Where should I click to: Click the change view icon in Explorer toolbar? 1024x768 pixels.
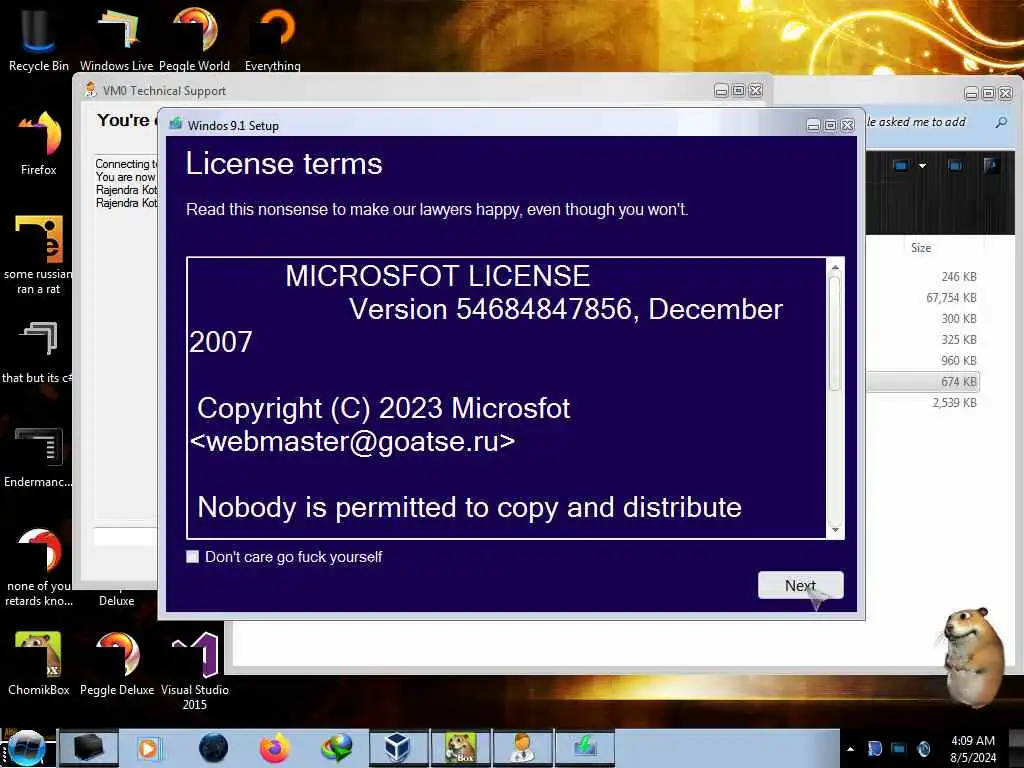point(901,166)
